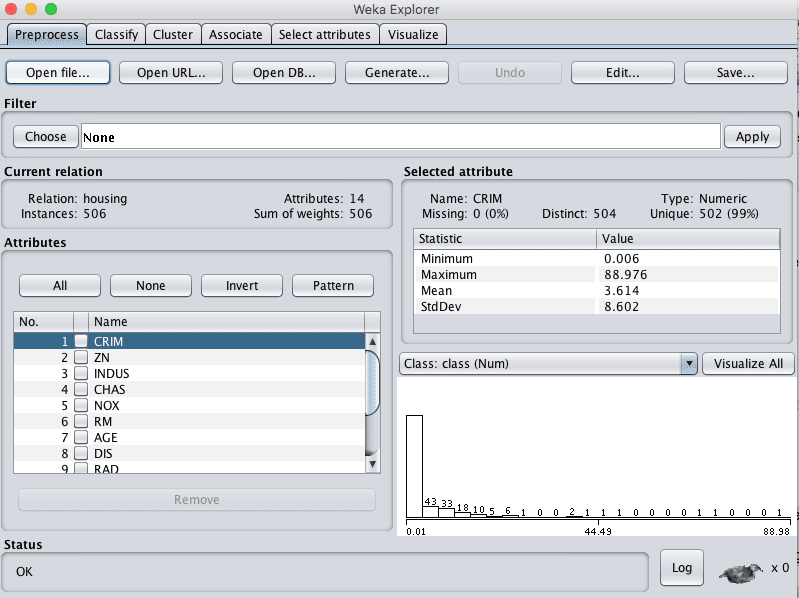Click the attribute list scroll-down arrow

(x=372, y=464)
